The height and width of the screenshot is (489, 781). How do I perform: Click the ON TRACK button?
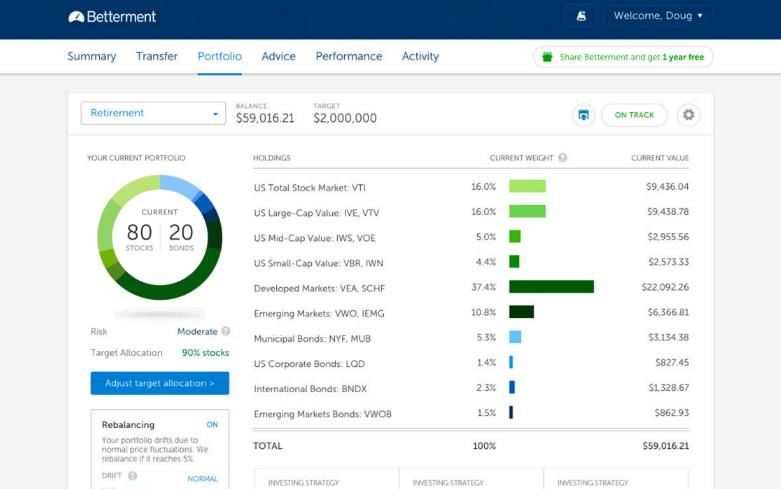(634, 115)
